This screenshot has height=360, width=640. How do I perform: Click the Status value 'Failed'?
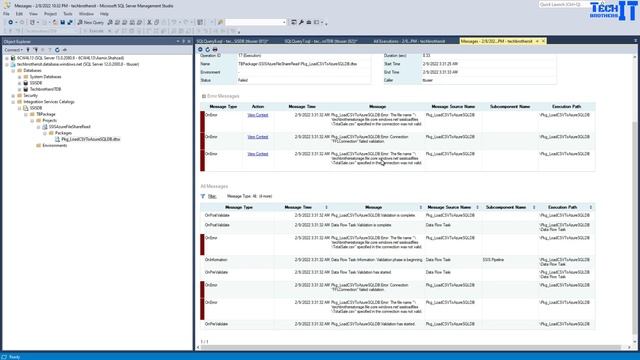[x=243, y=80]
